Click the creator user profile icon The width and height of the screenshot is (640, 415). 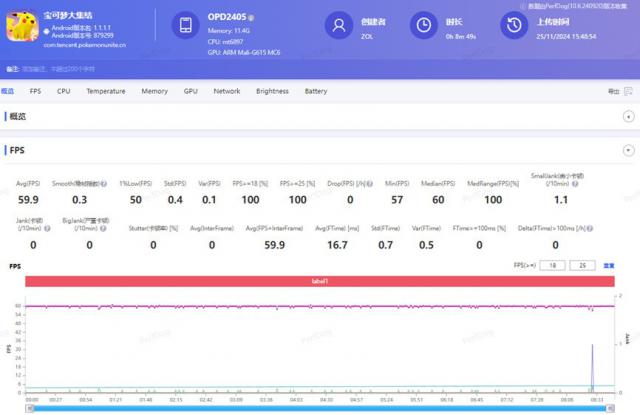pyautogui.click(x=341, y=26)
